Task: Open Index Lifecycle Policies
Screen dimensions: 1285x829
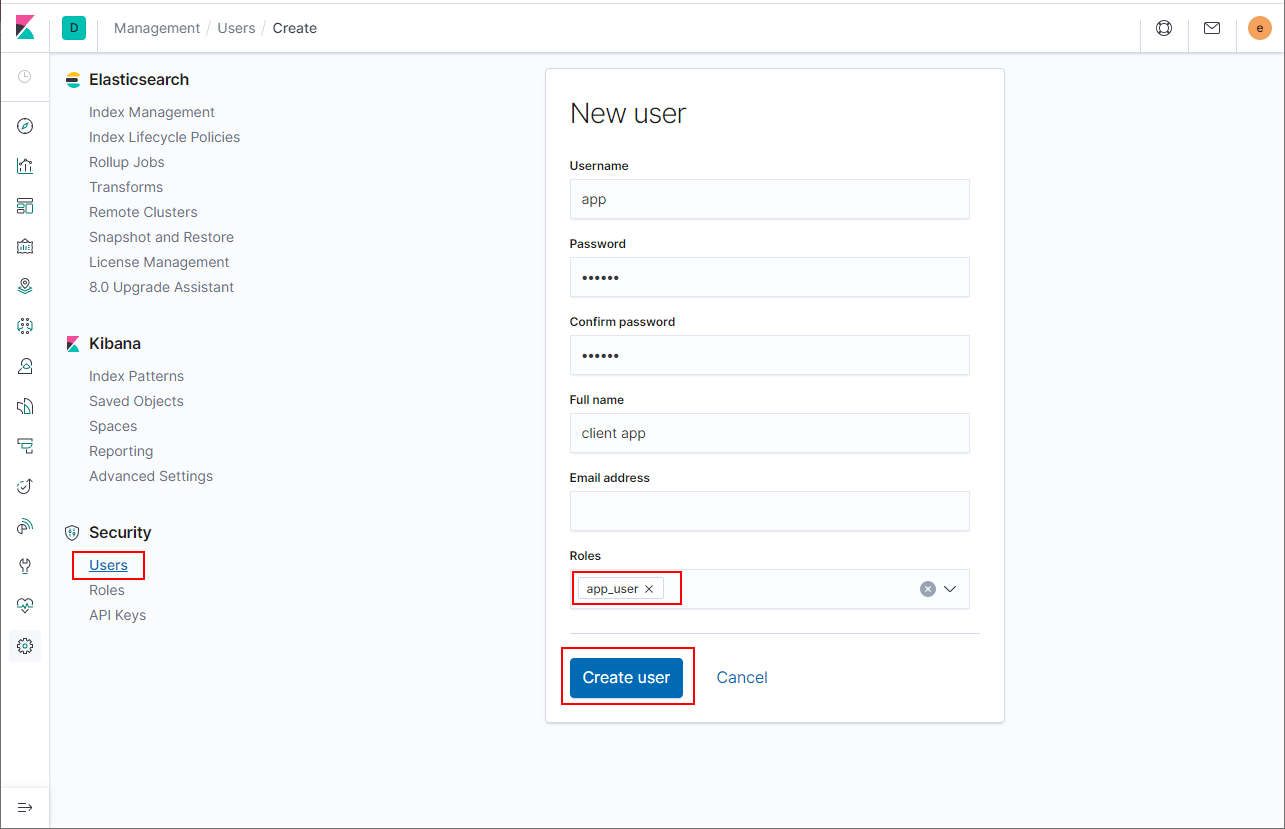Action: [164, 137]
